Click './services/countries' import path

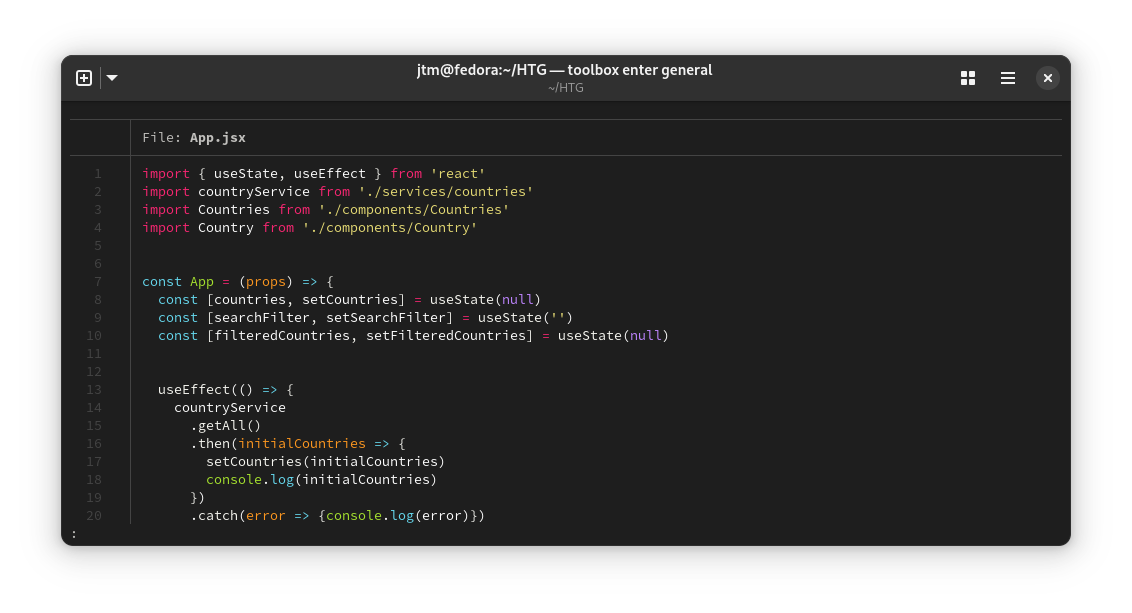coord(445,191)
